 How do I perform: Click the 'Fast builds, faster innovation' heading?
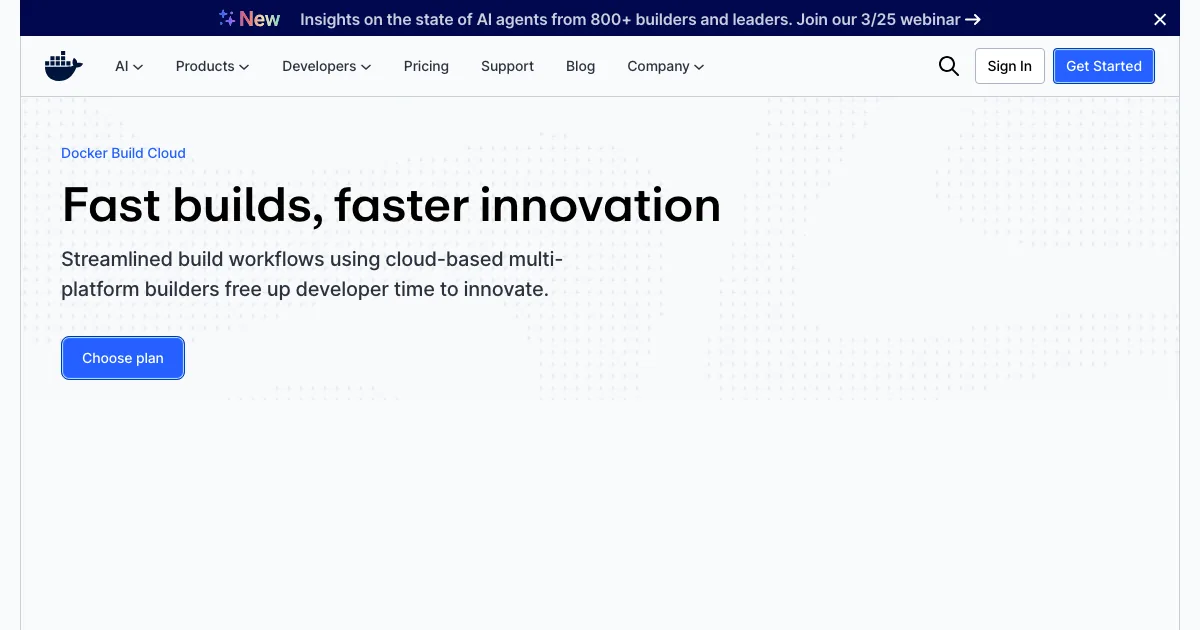[391, 205]
